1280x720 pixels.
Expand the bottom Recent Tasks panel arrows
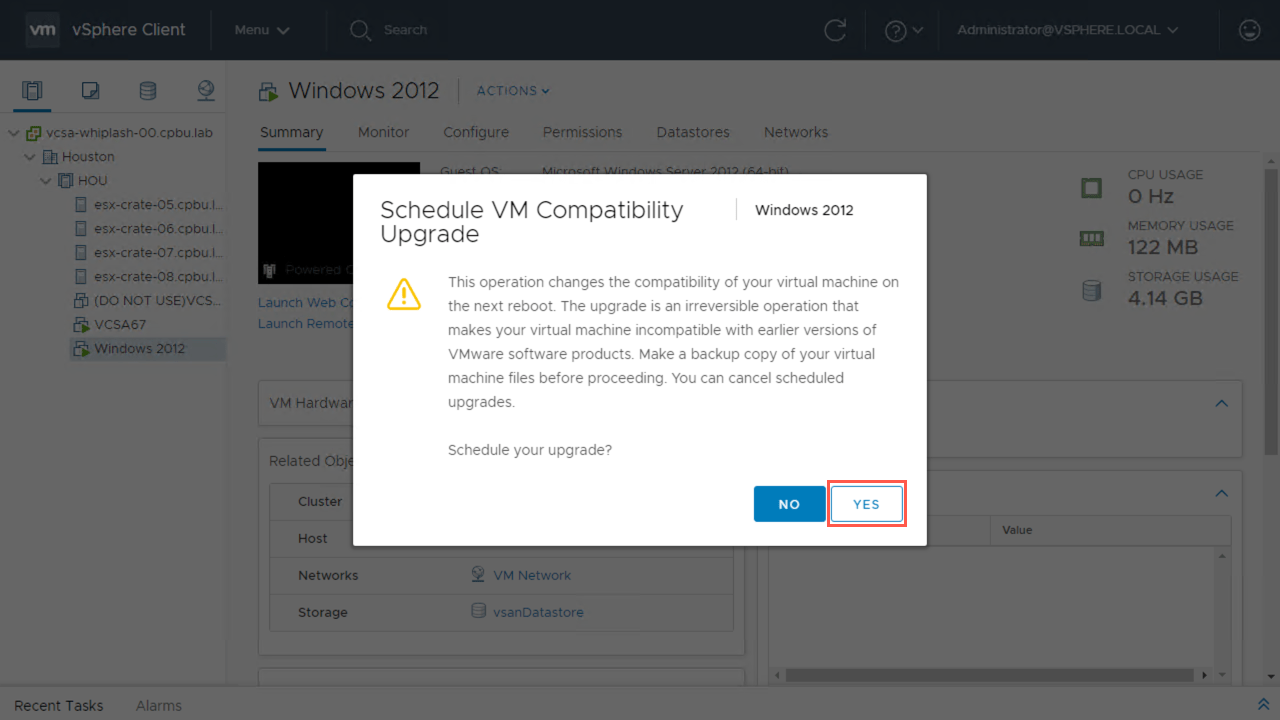point(1264,705)
